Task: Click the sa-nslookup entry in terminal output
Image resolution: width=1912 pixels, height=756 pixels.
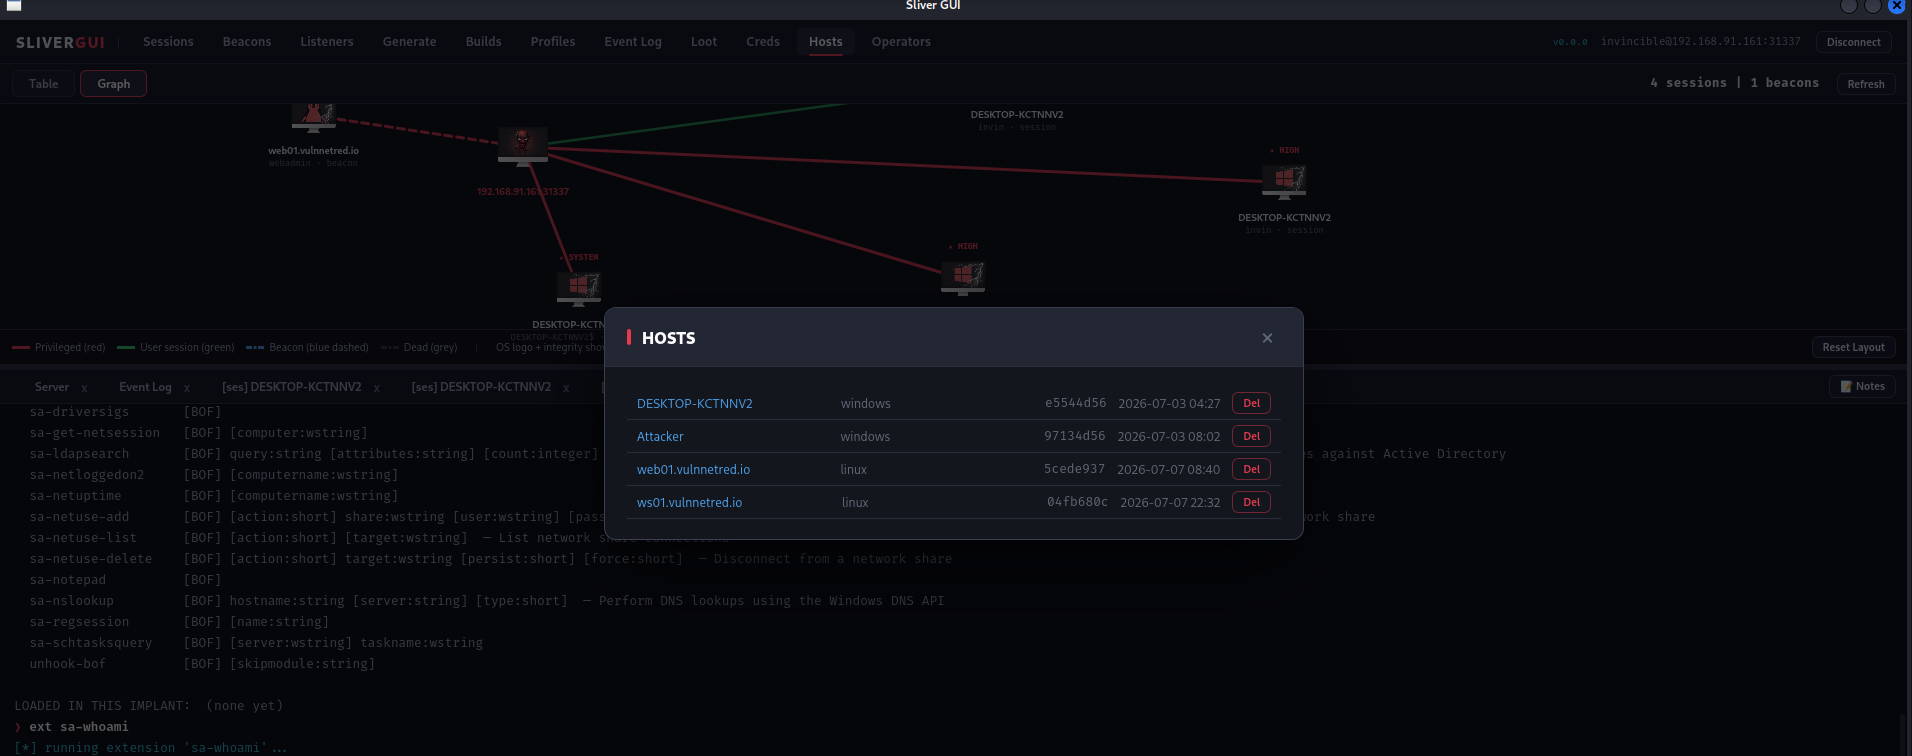Action: 72,601
